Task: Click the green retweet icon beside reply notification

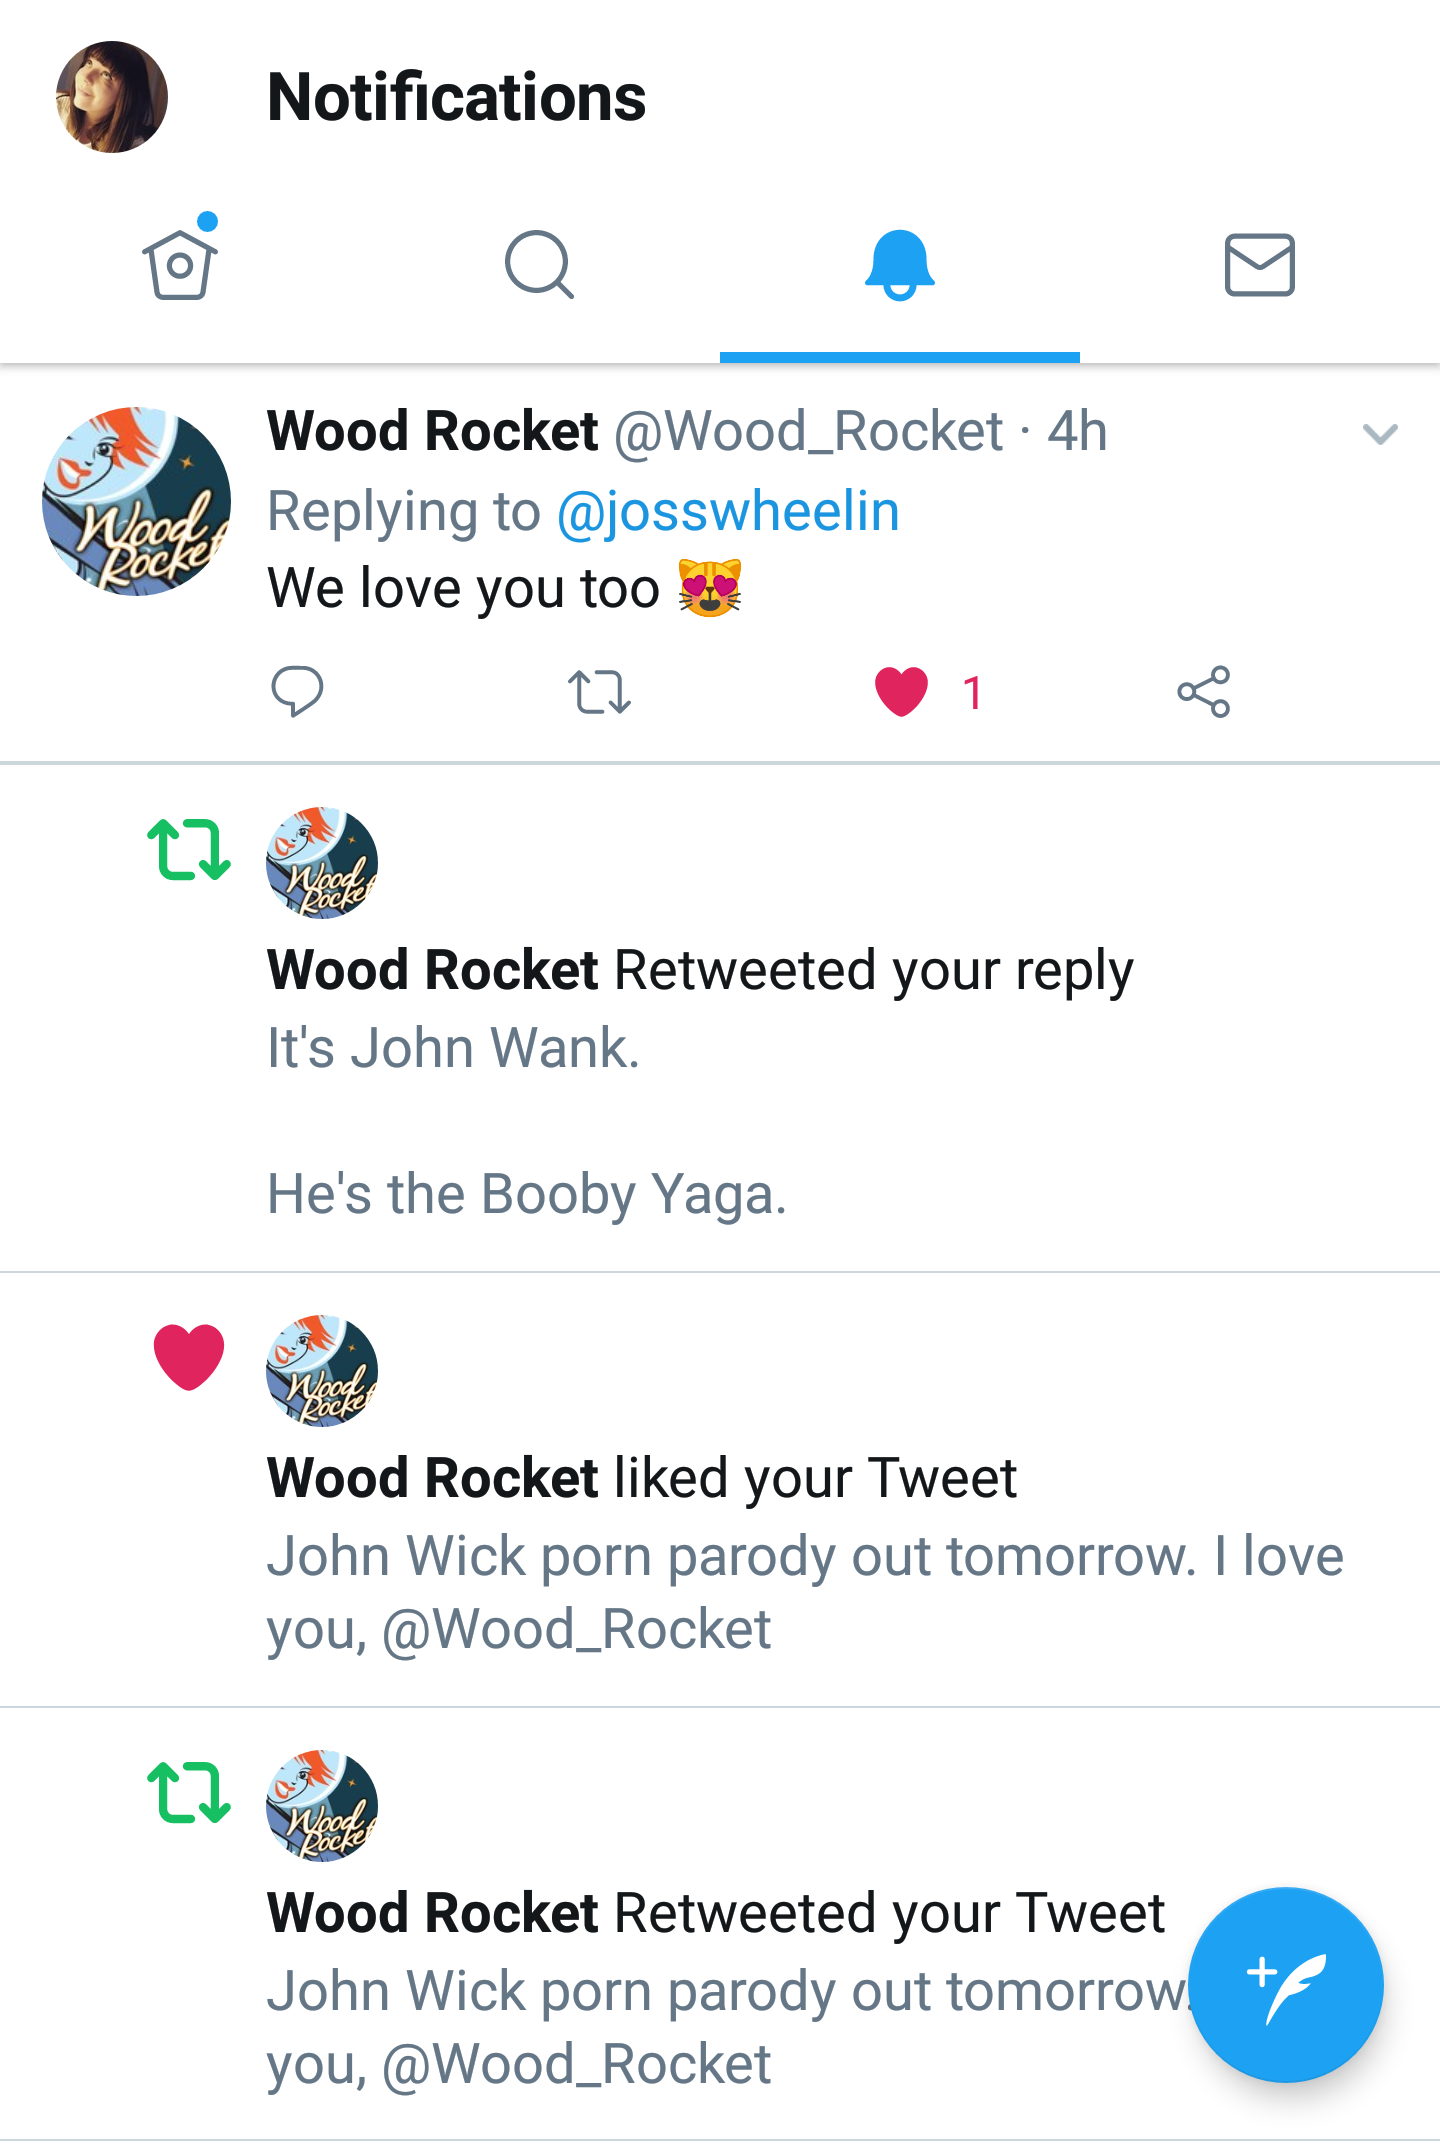Action: click(x=189, y=850)
